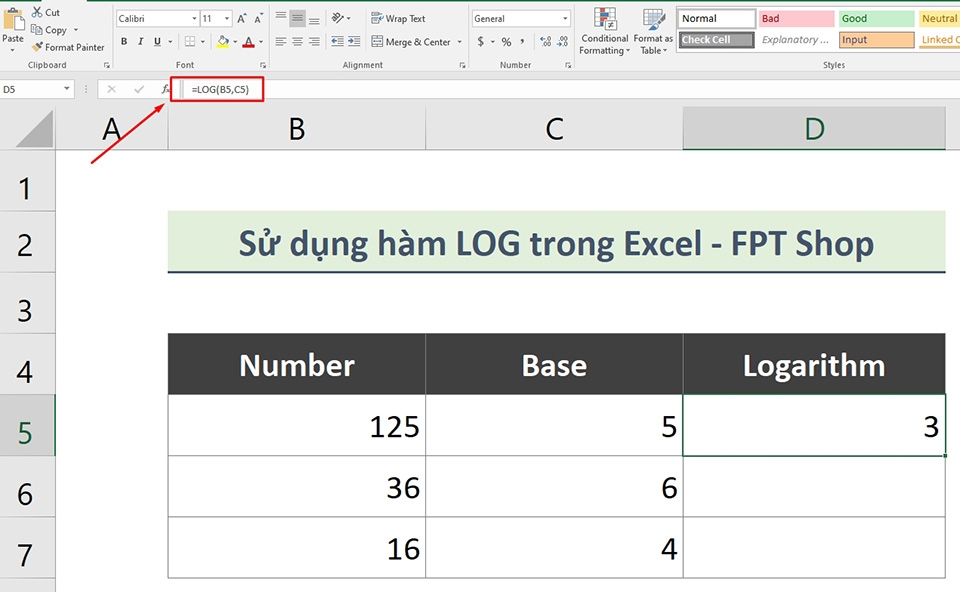Apply the Bad cell style
The width and height of the screenshot is (960, 592).
[x=797, y=18]
